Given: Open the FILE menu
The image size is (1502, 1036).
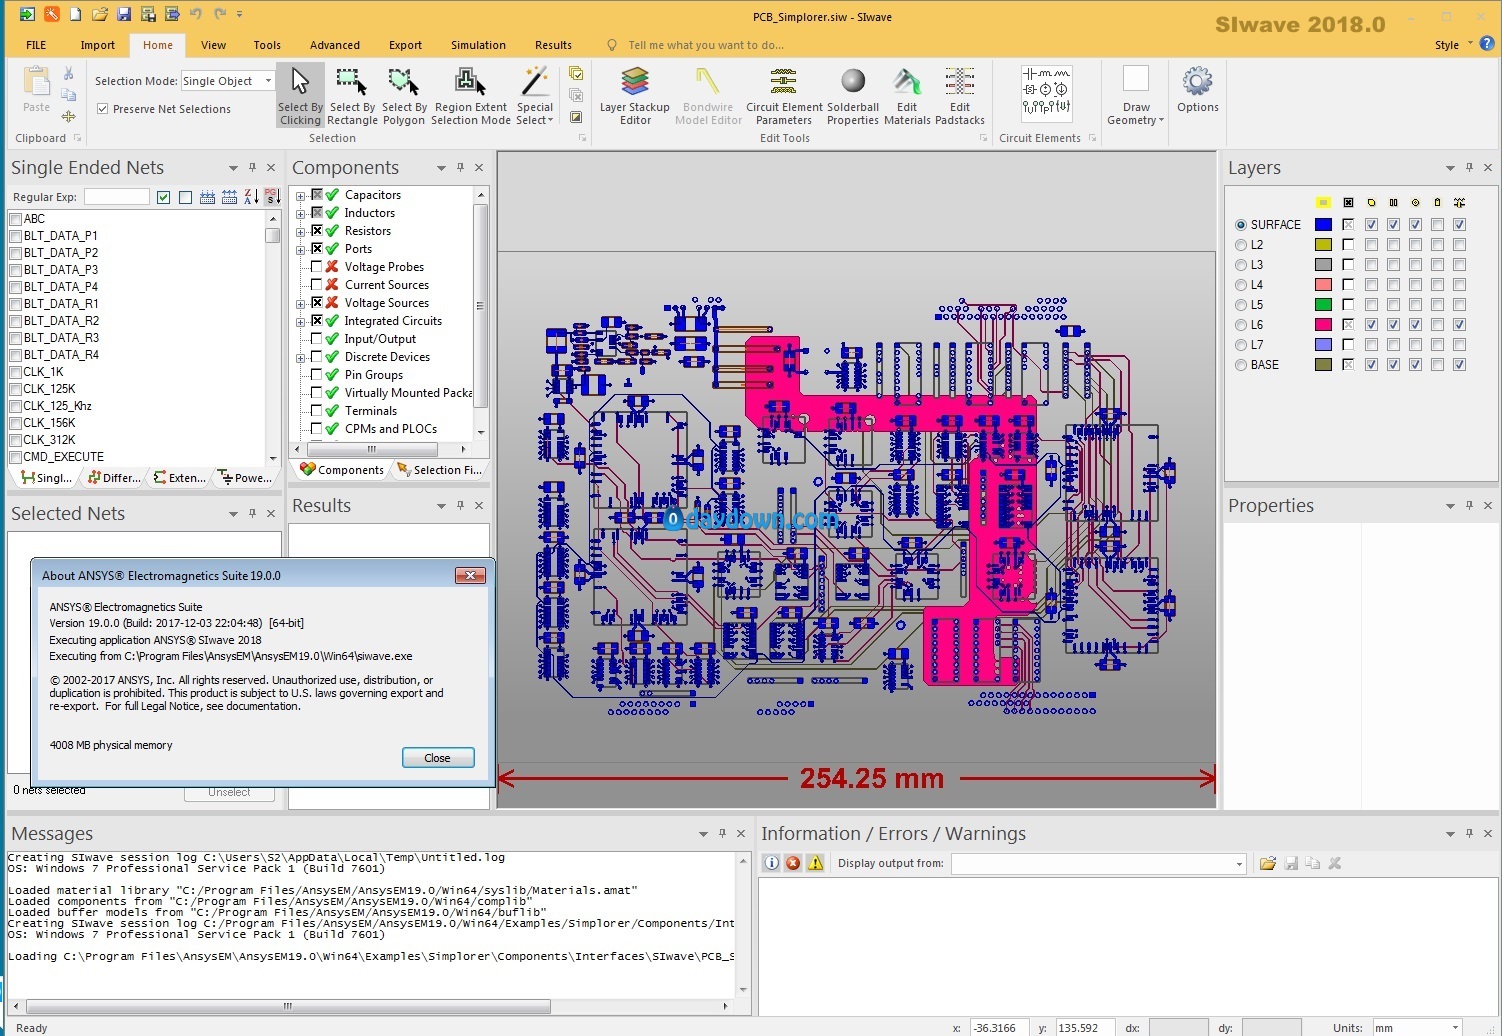Looking at the screenshot, I should [x=36, y=45].
